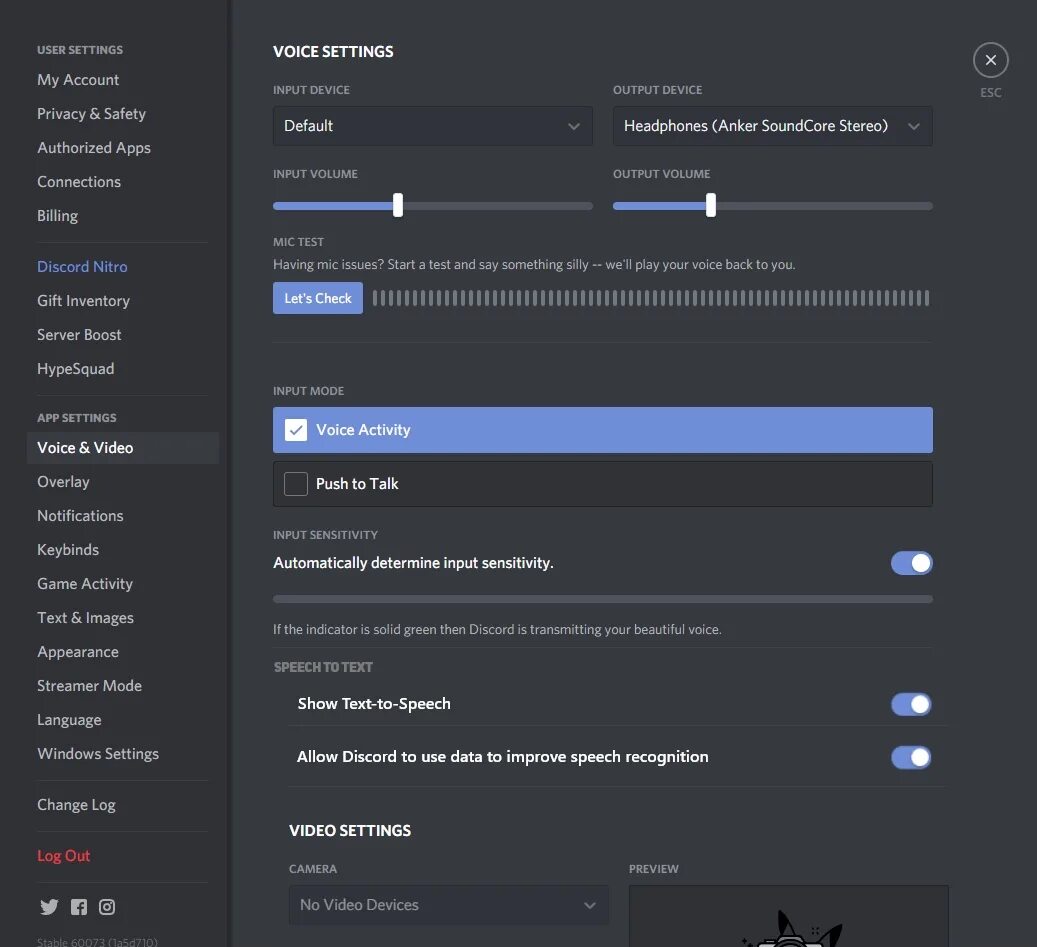Toggle speech recognition data sharing switch
The width and height of the screenshot is (1037, 947).
(x=911, y=757)
